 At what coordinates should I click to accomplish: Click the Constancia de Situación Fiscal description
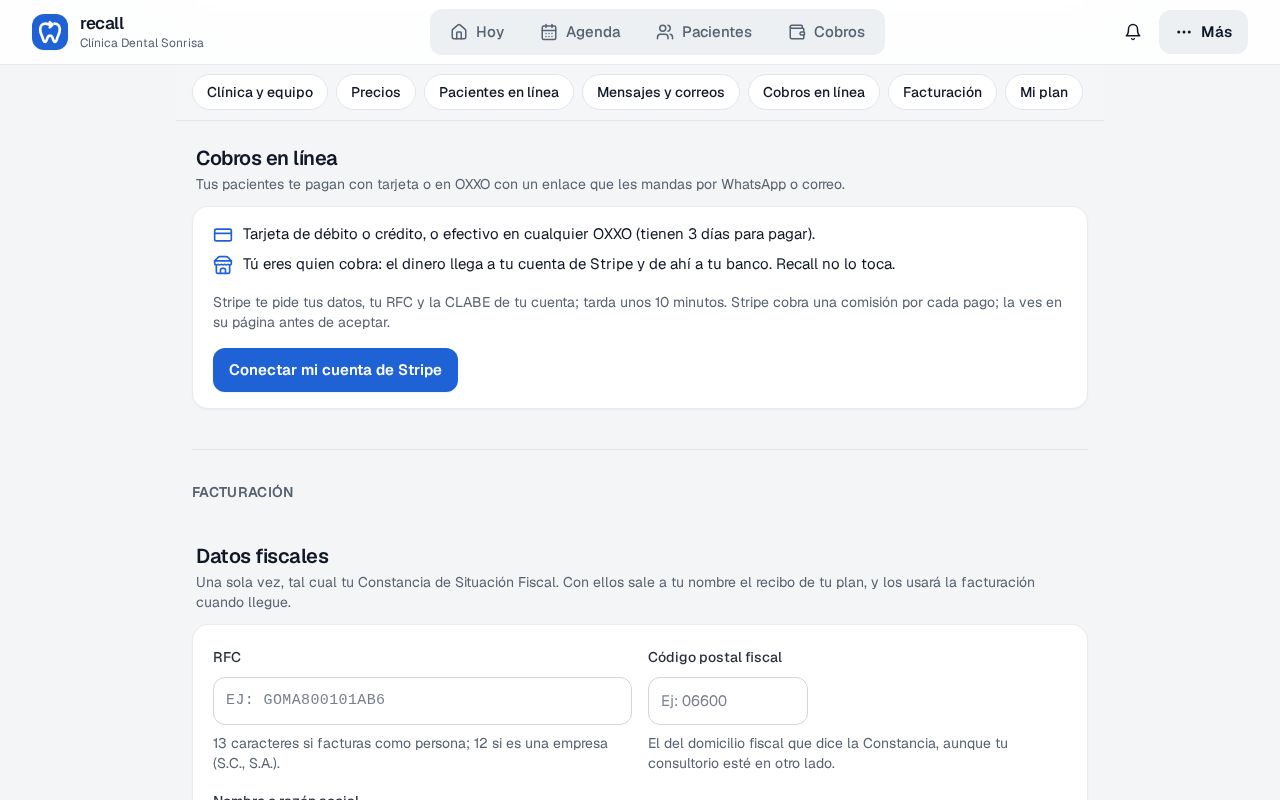point(616,592)
